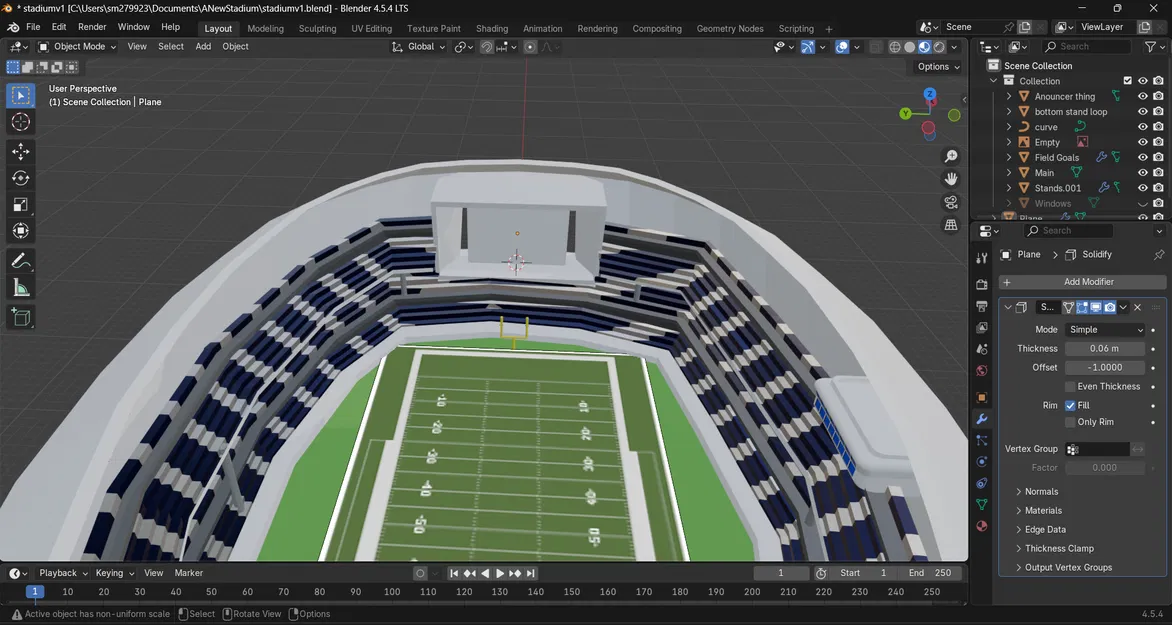Viewport: 1172px width, 625px height.
Task: Click the Thickness value slider
Action: [1105, 348]
